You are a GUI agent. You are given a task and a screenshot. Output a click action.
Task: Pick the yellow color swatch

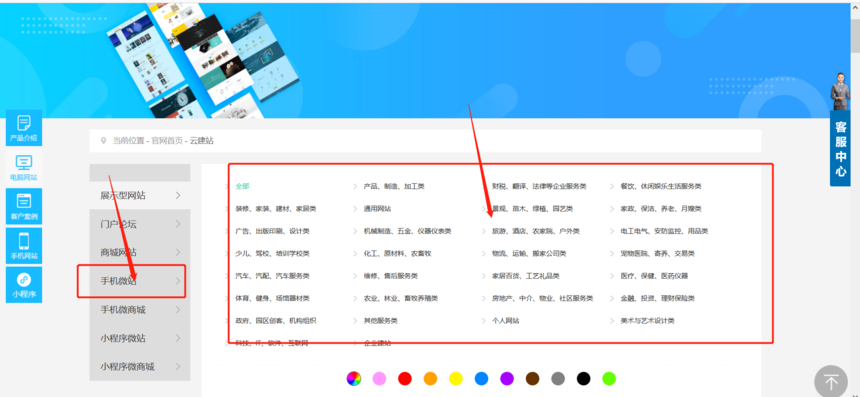456,378
